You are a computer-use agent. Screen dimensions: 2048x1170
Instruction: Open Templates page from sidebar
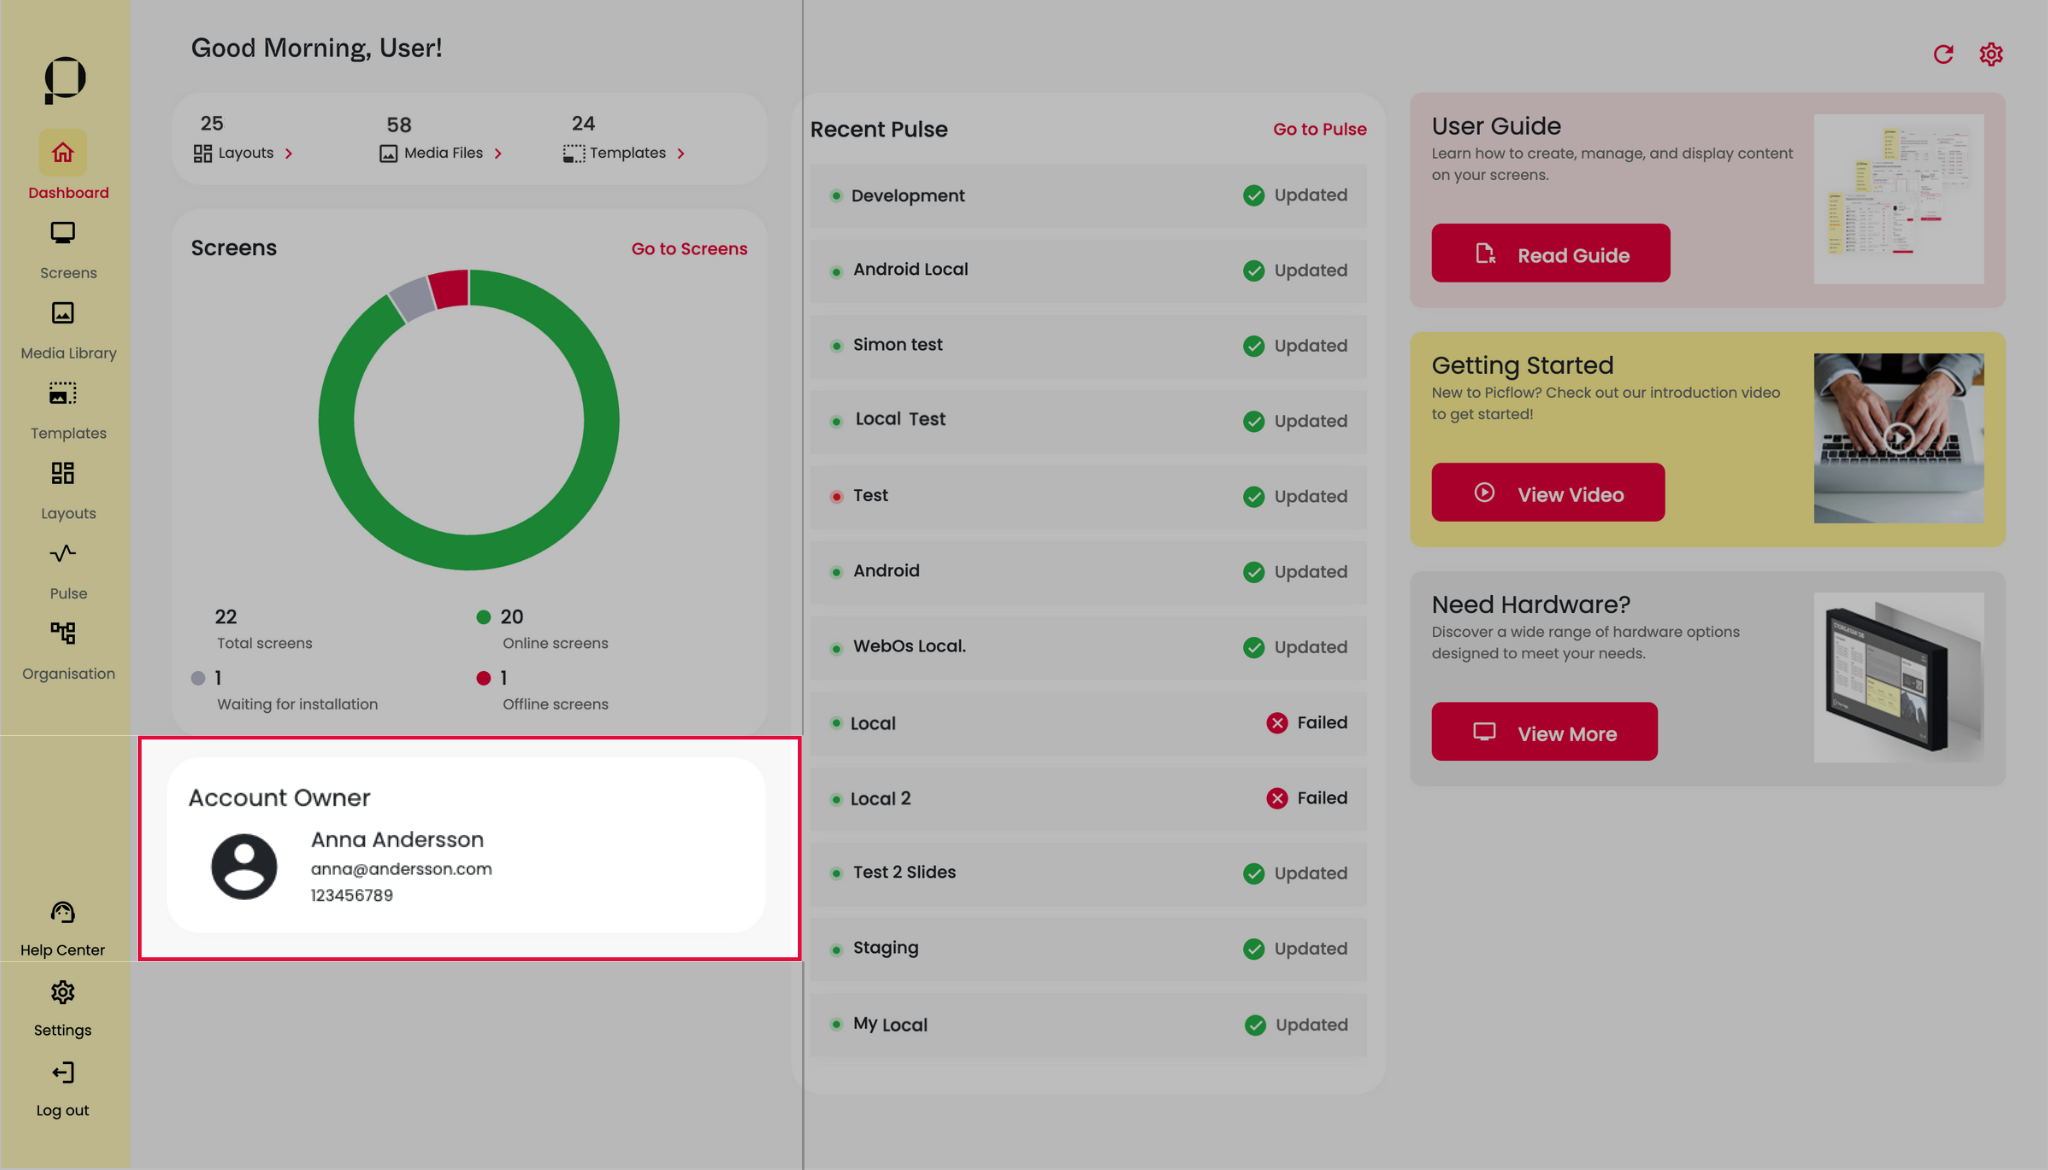pyautogui.click(x=63, y=393)
